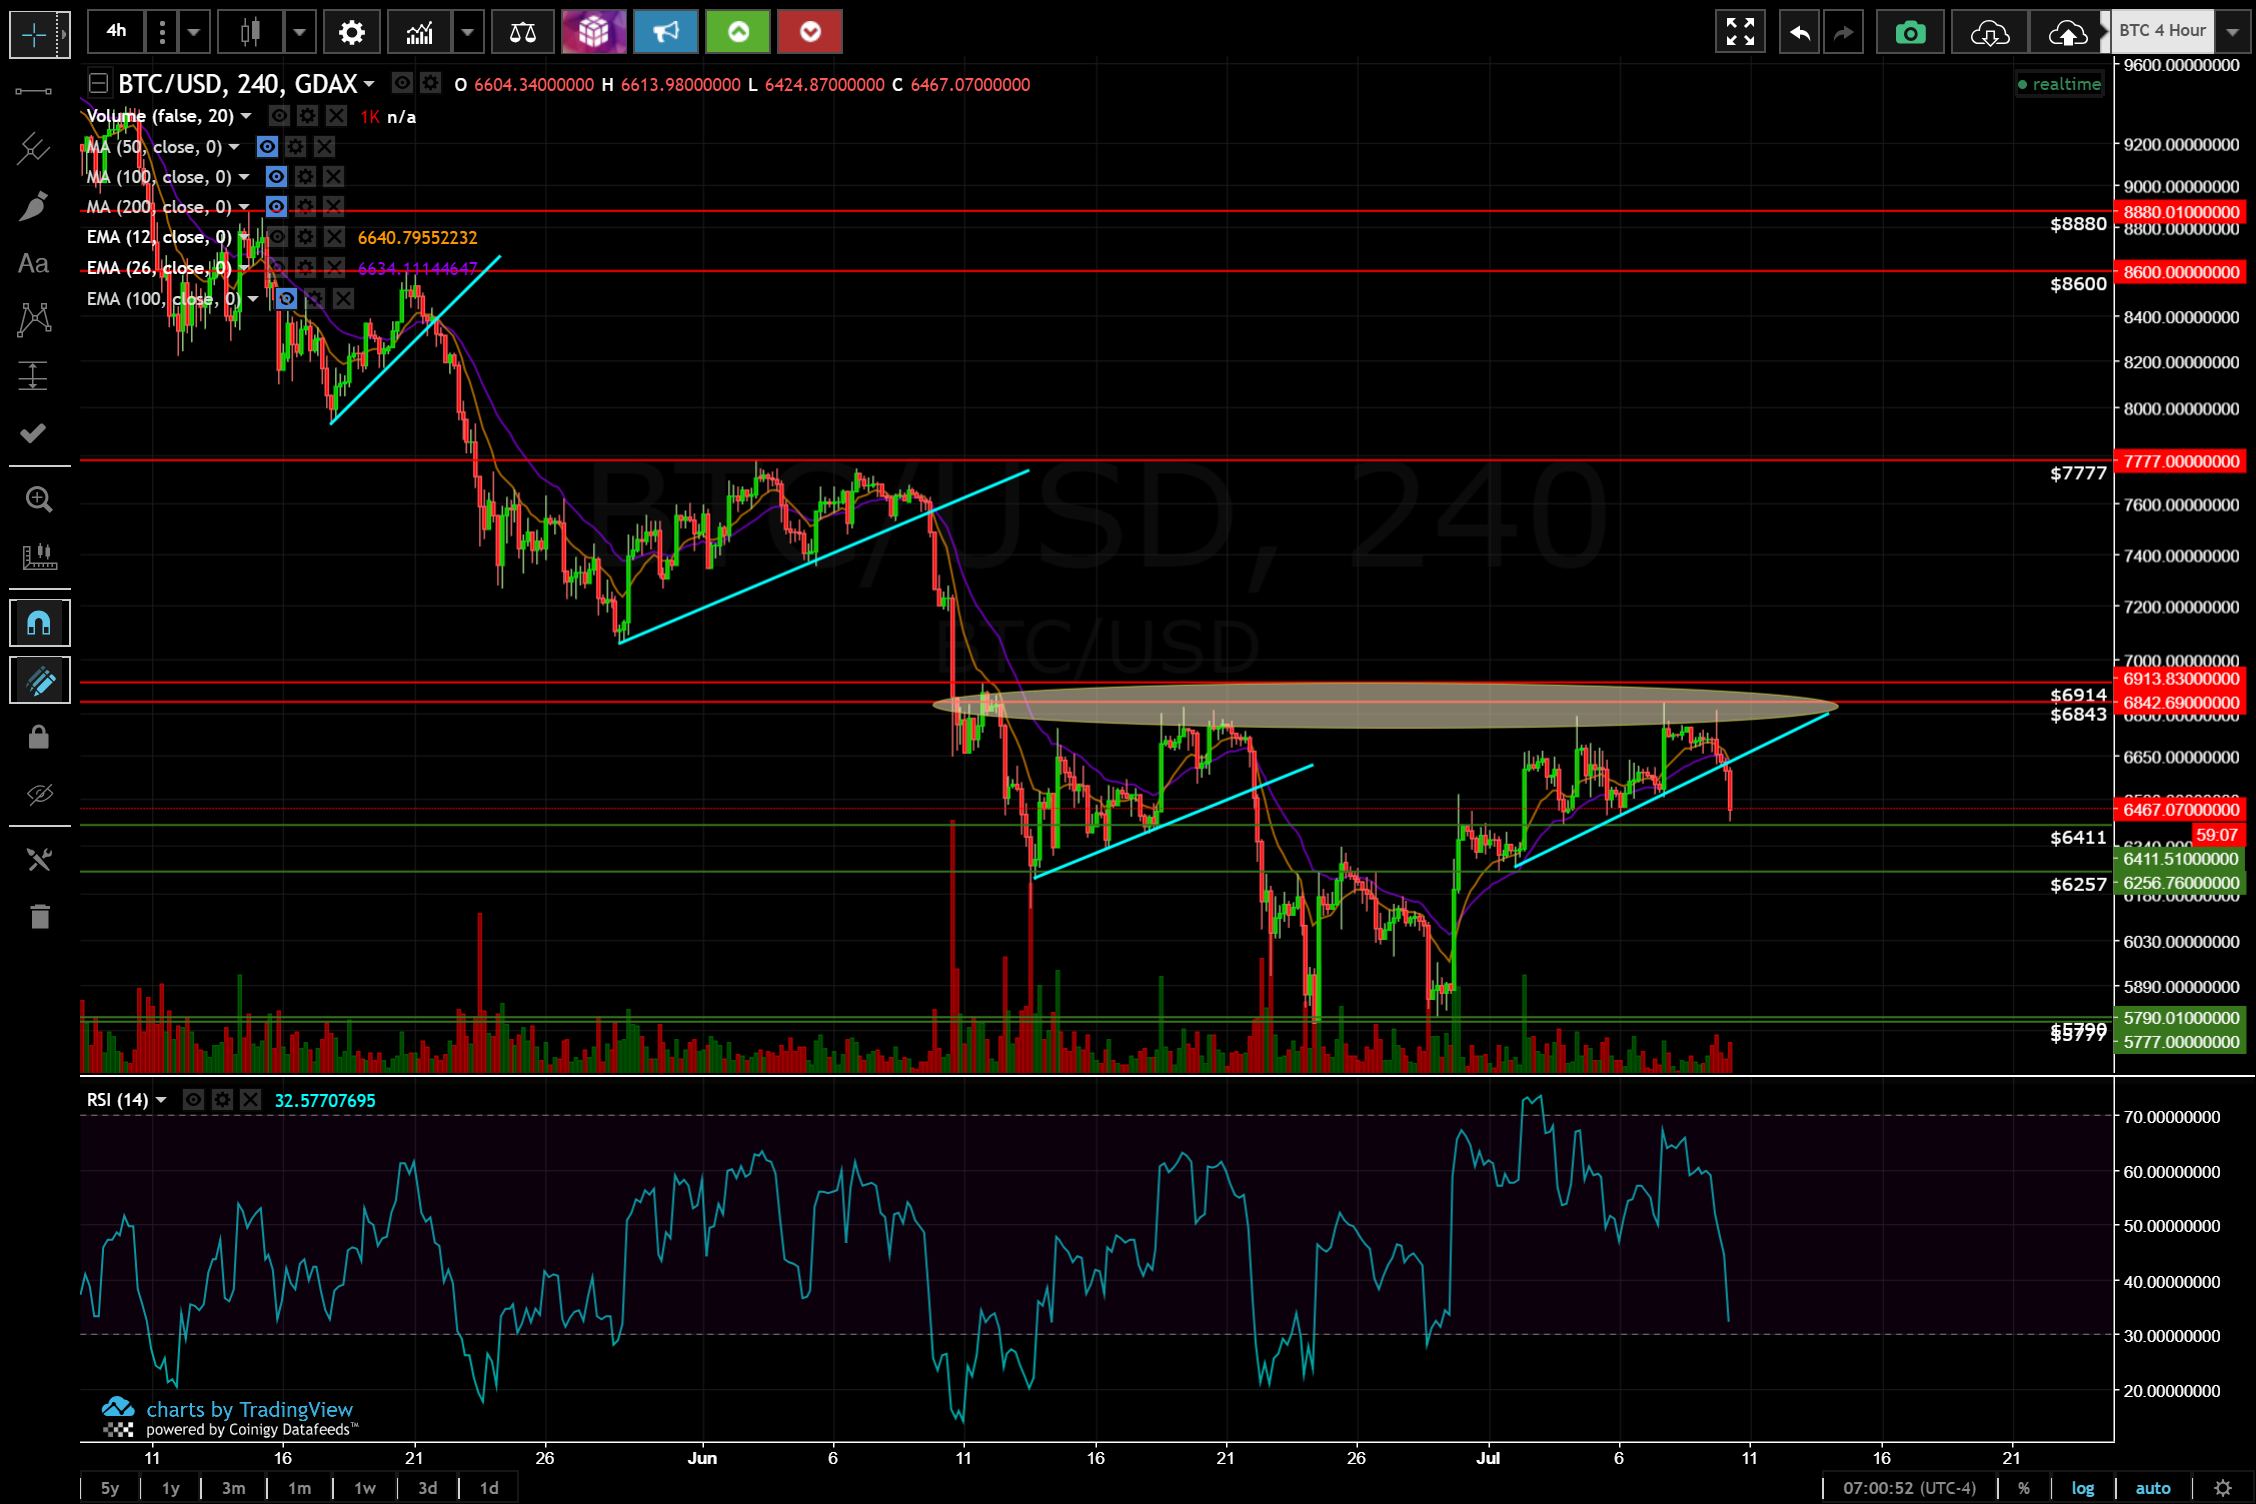Toggle log scale at bottom right

[x=2083, y=1488]
